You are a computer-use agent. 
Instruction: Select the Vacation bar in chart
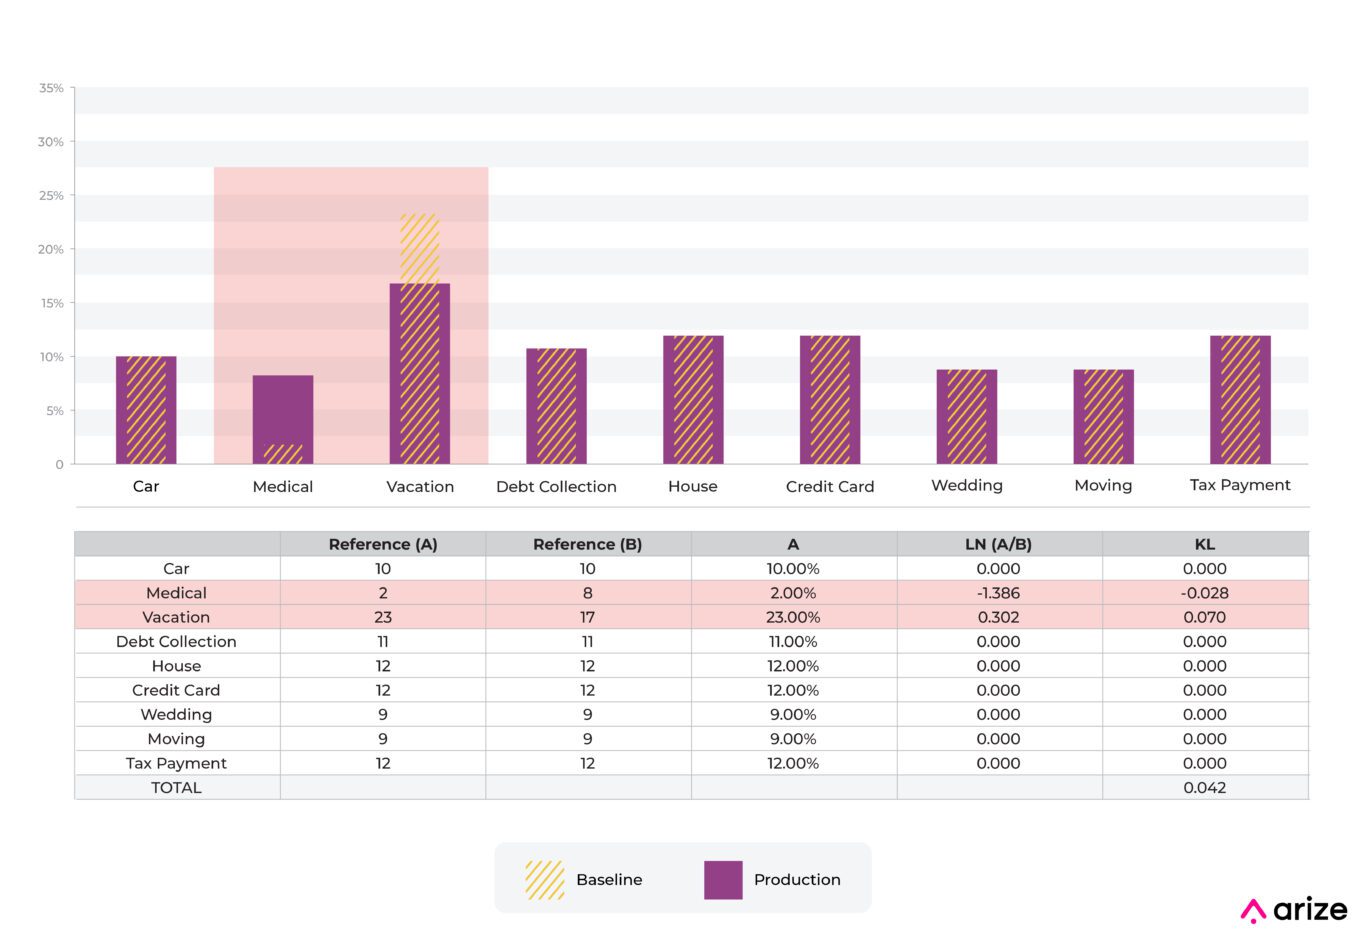(420, 373)
